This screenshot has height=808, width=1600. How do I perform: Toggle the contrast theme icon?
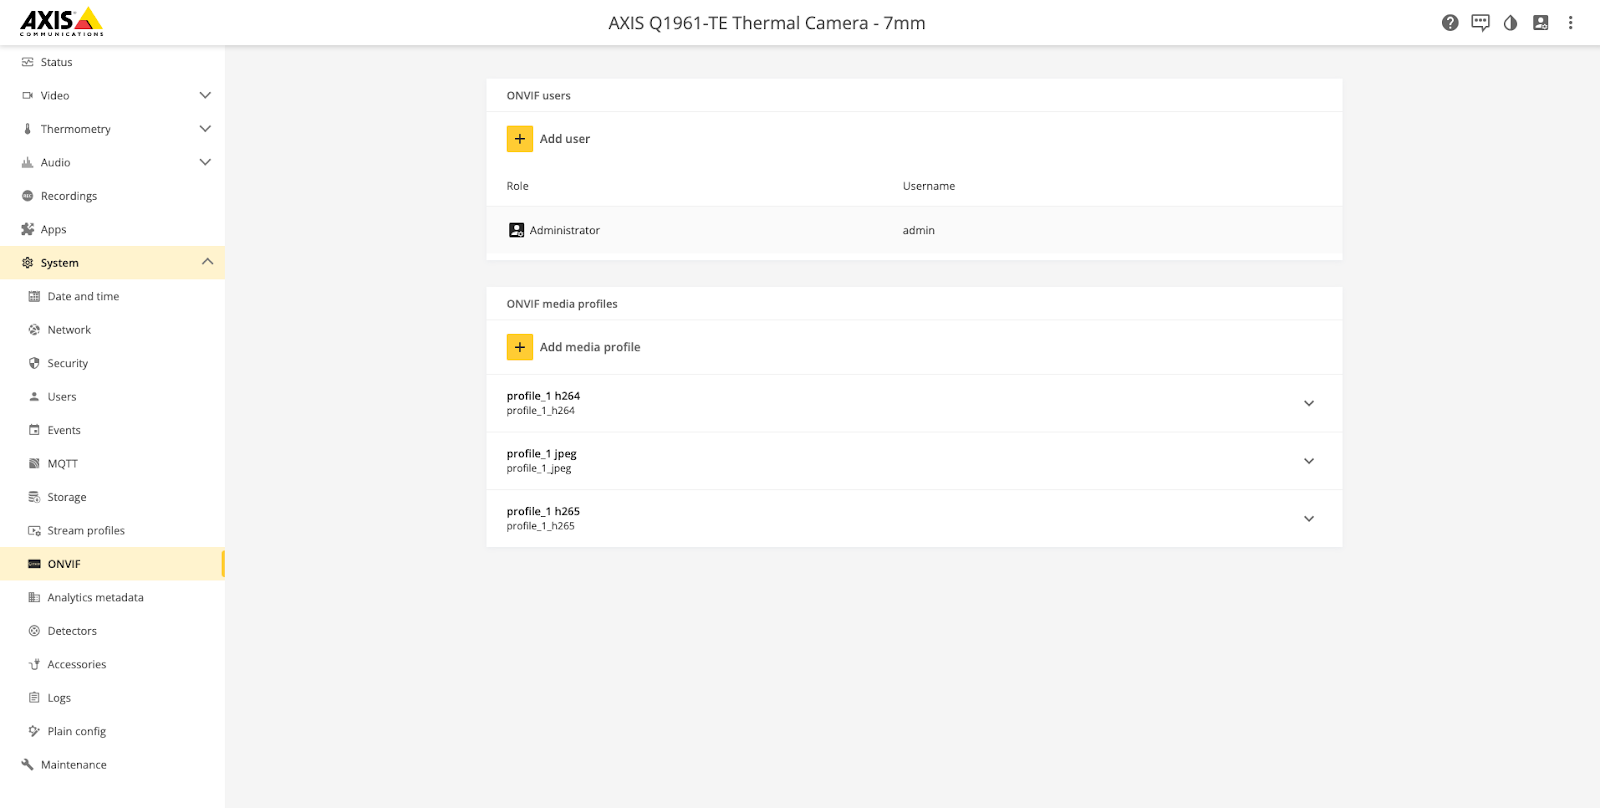1510,23
